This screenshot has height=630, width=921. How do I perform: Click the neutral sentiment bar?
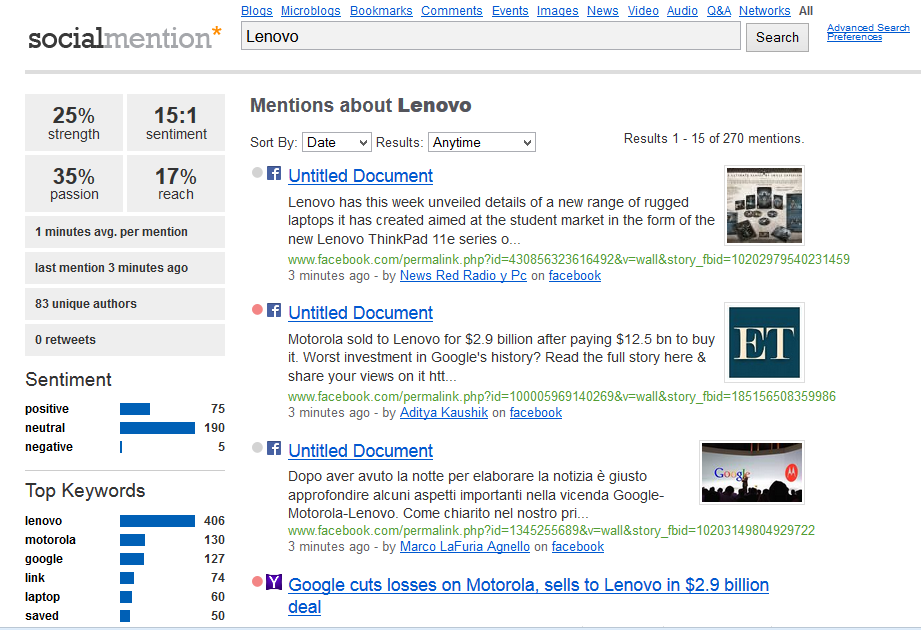click(157, 428)
